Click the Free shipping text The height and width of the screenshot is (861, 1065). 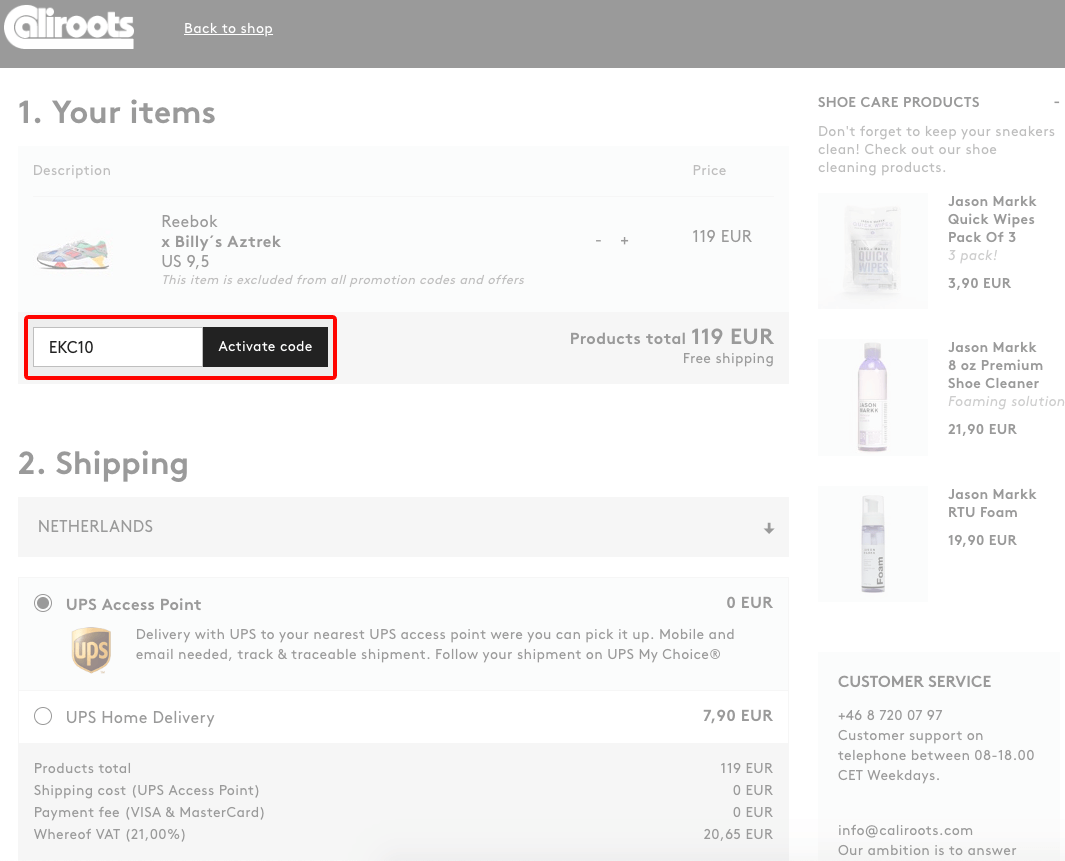(728, 359)
